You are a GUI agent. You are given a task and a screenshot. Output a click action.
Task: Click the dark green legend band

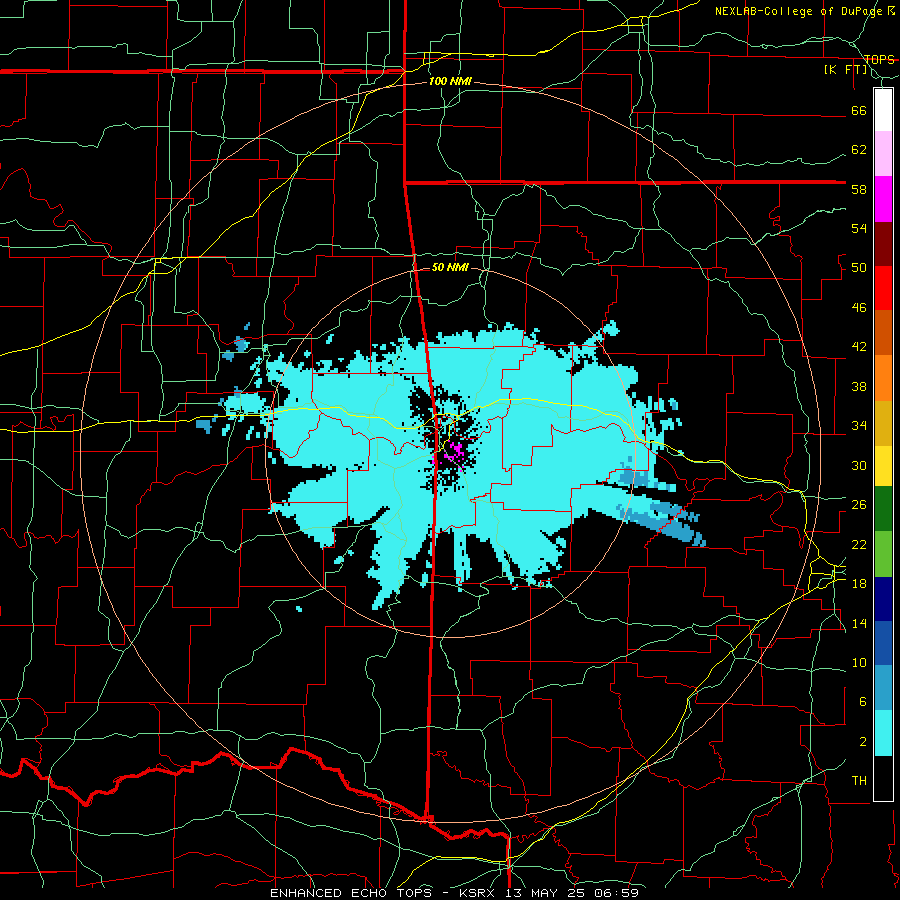pos(883,509)
